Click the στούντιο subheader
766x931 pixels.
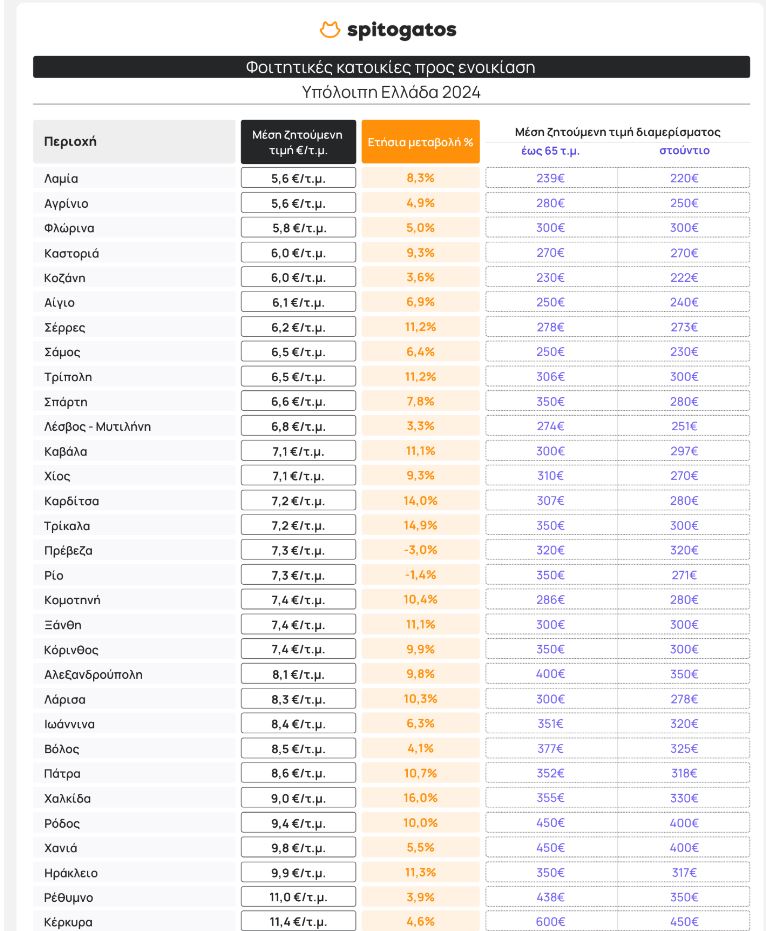tap(684, 150)
